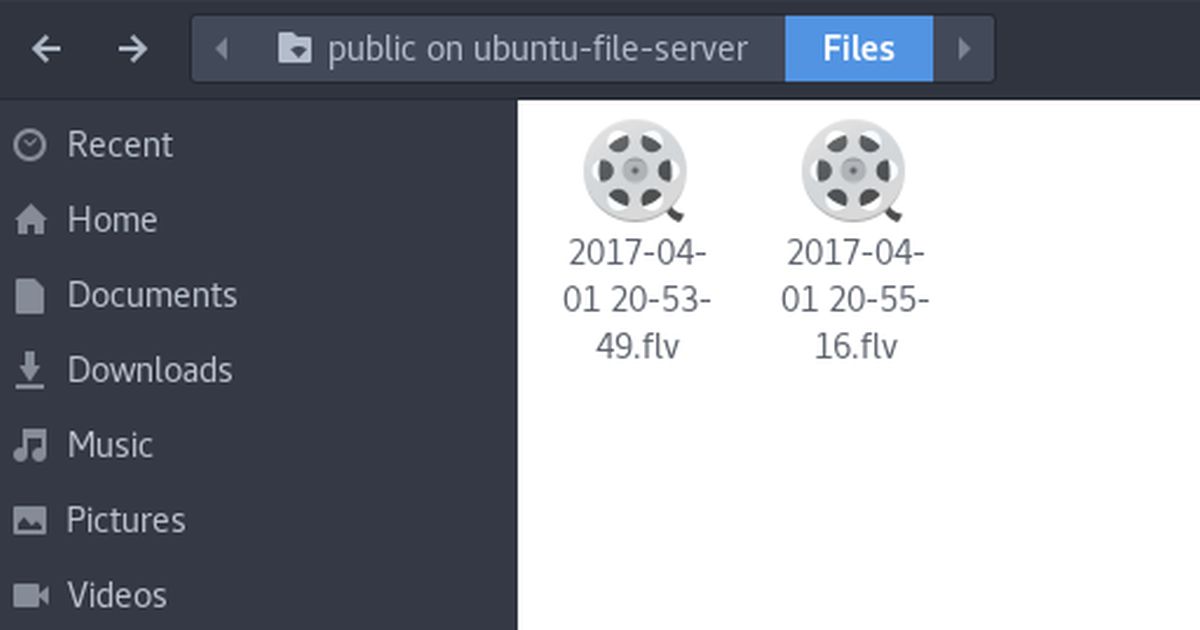Click the Recent clock icon

30,145
